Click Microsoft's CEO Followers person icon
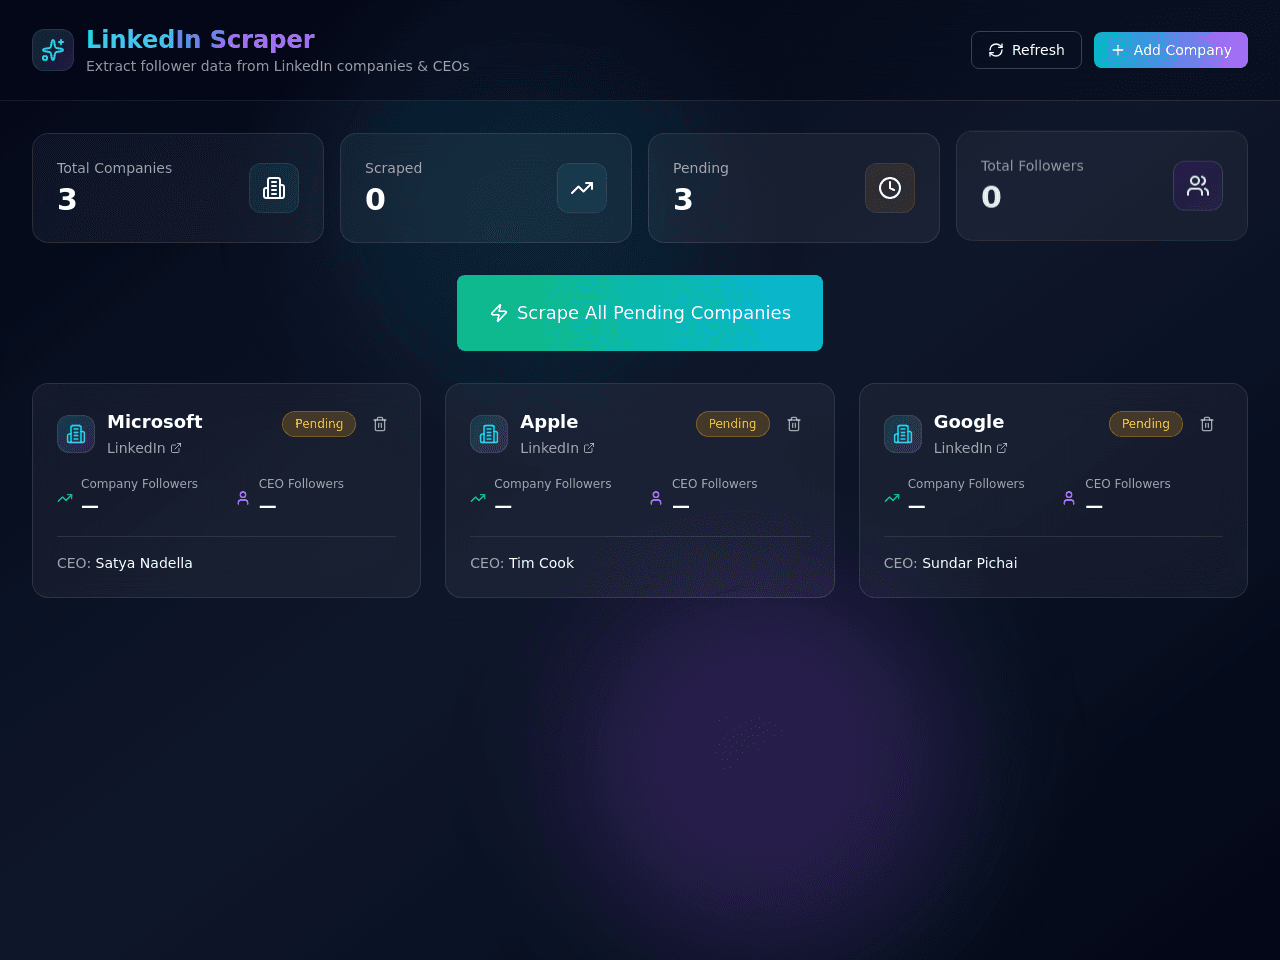The height and width of the screenshot is (960, 1280). point(243,498)
